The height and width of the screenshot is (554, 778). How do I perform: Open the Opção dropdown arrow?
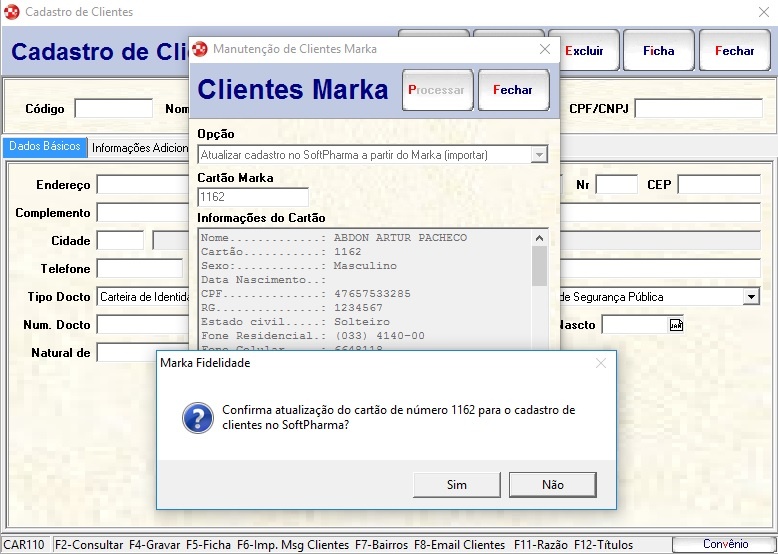pyautogui.click(x=539, y=155)
